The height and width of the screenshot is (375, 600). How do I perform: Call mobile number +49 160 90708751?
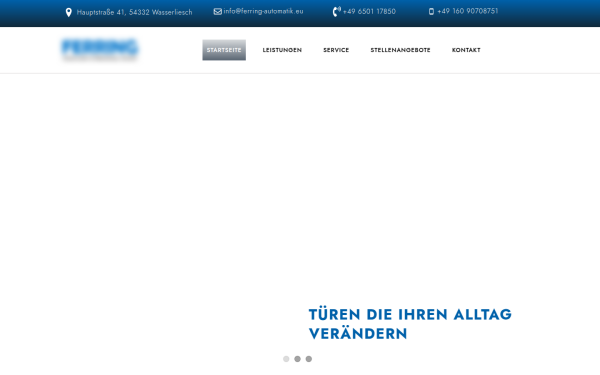coord(468,11)
